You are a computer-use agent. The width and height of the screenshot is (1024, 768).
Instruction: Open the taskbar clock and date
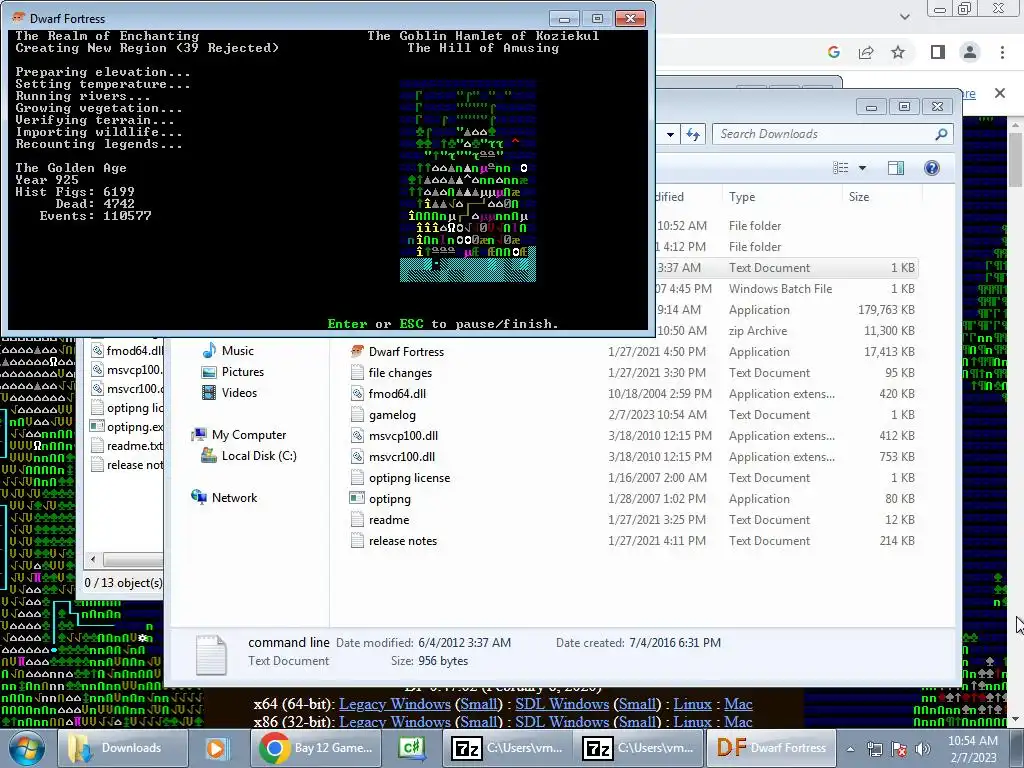point(973,749)
